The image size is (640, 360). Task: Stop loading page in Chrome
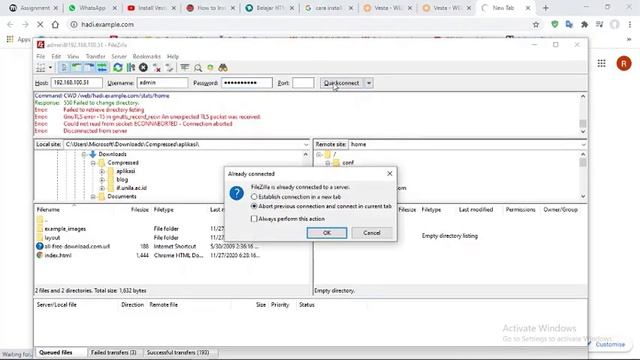[40, 24]
